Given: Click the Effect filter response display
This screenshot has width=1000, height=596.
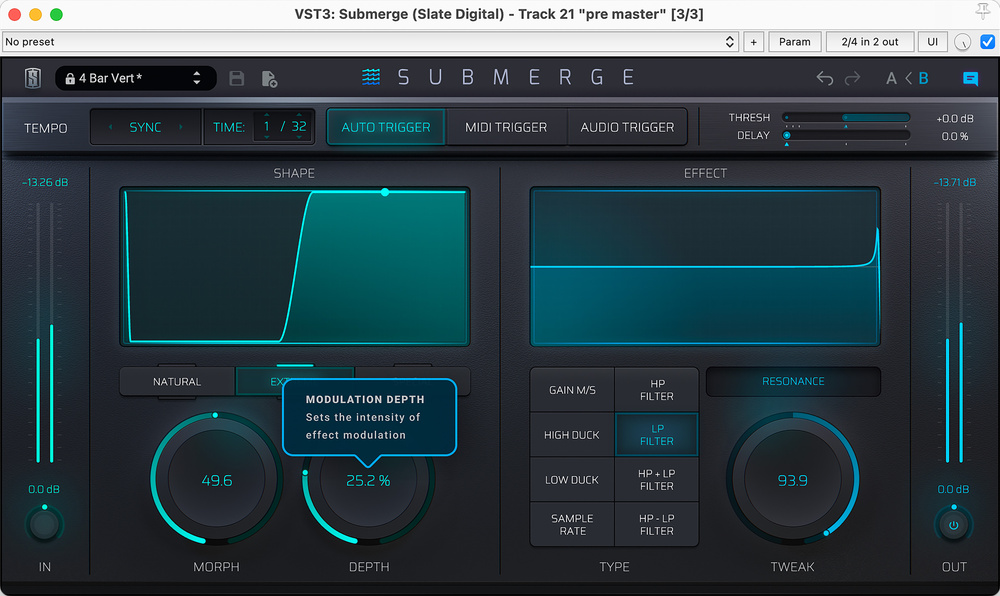Looking at the screenshot, I should click(x=705, y=267).
